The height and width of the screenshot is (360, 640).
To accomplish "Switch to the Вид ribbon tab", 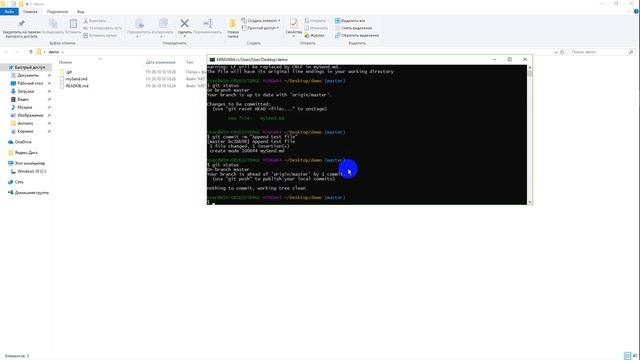I will (80, 12).
